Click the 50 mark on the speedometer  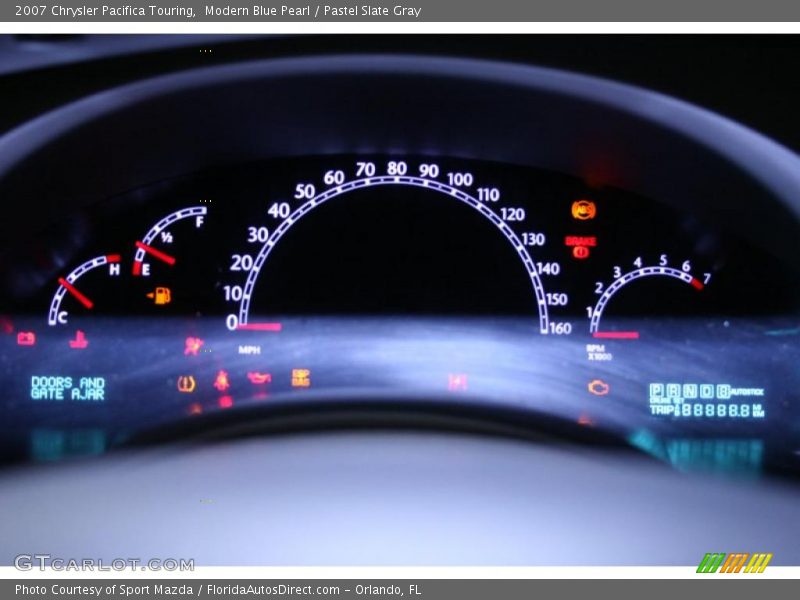[x=305, y=191]
